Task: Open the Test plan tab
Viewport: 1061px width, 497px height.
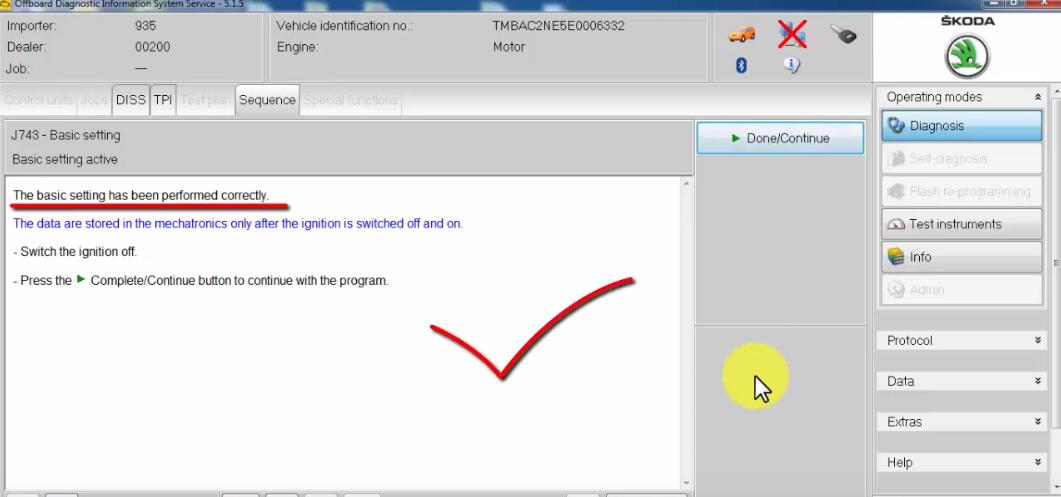Action: pos(206,100)
